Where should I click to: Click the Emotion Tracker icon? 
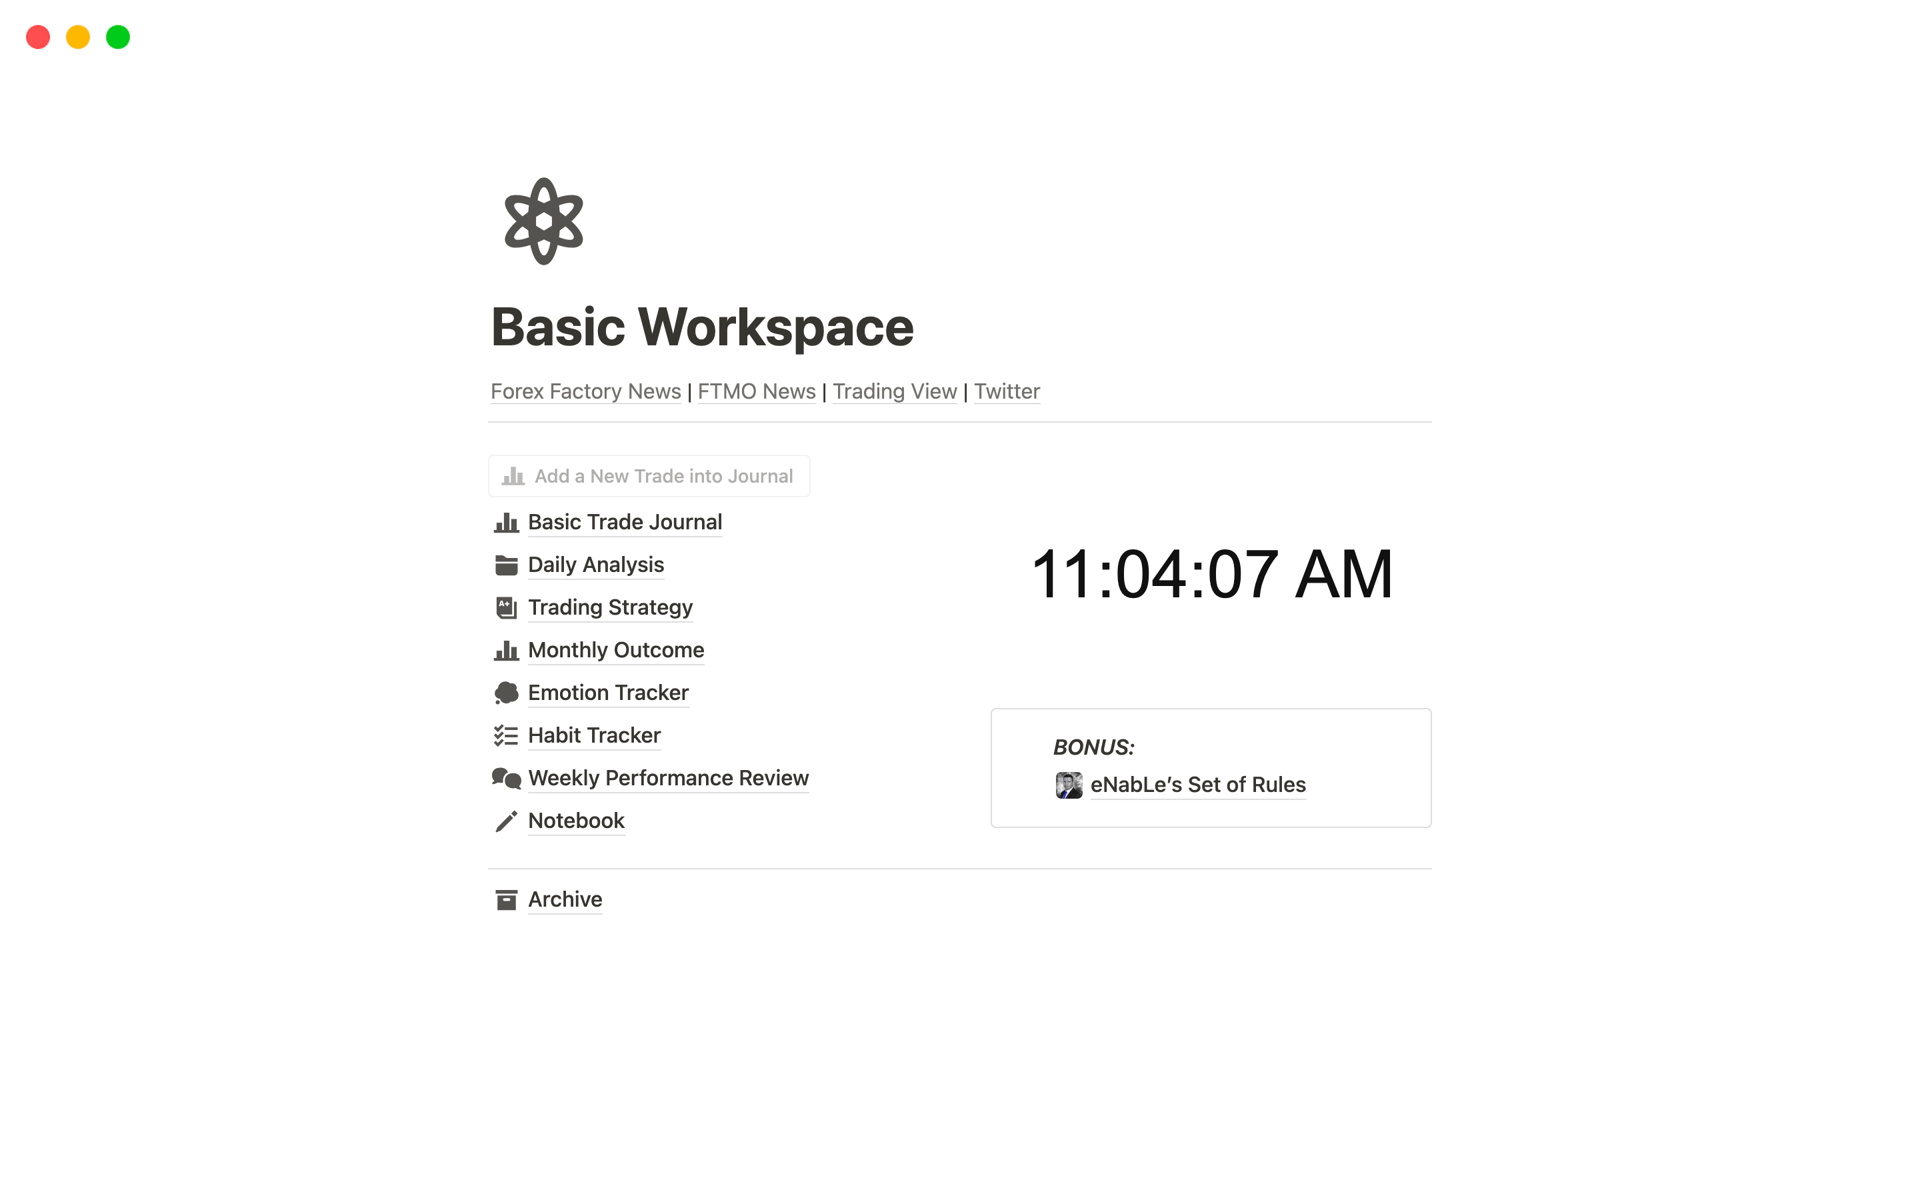click(506, 691)
